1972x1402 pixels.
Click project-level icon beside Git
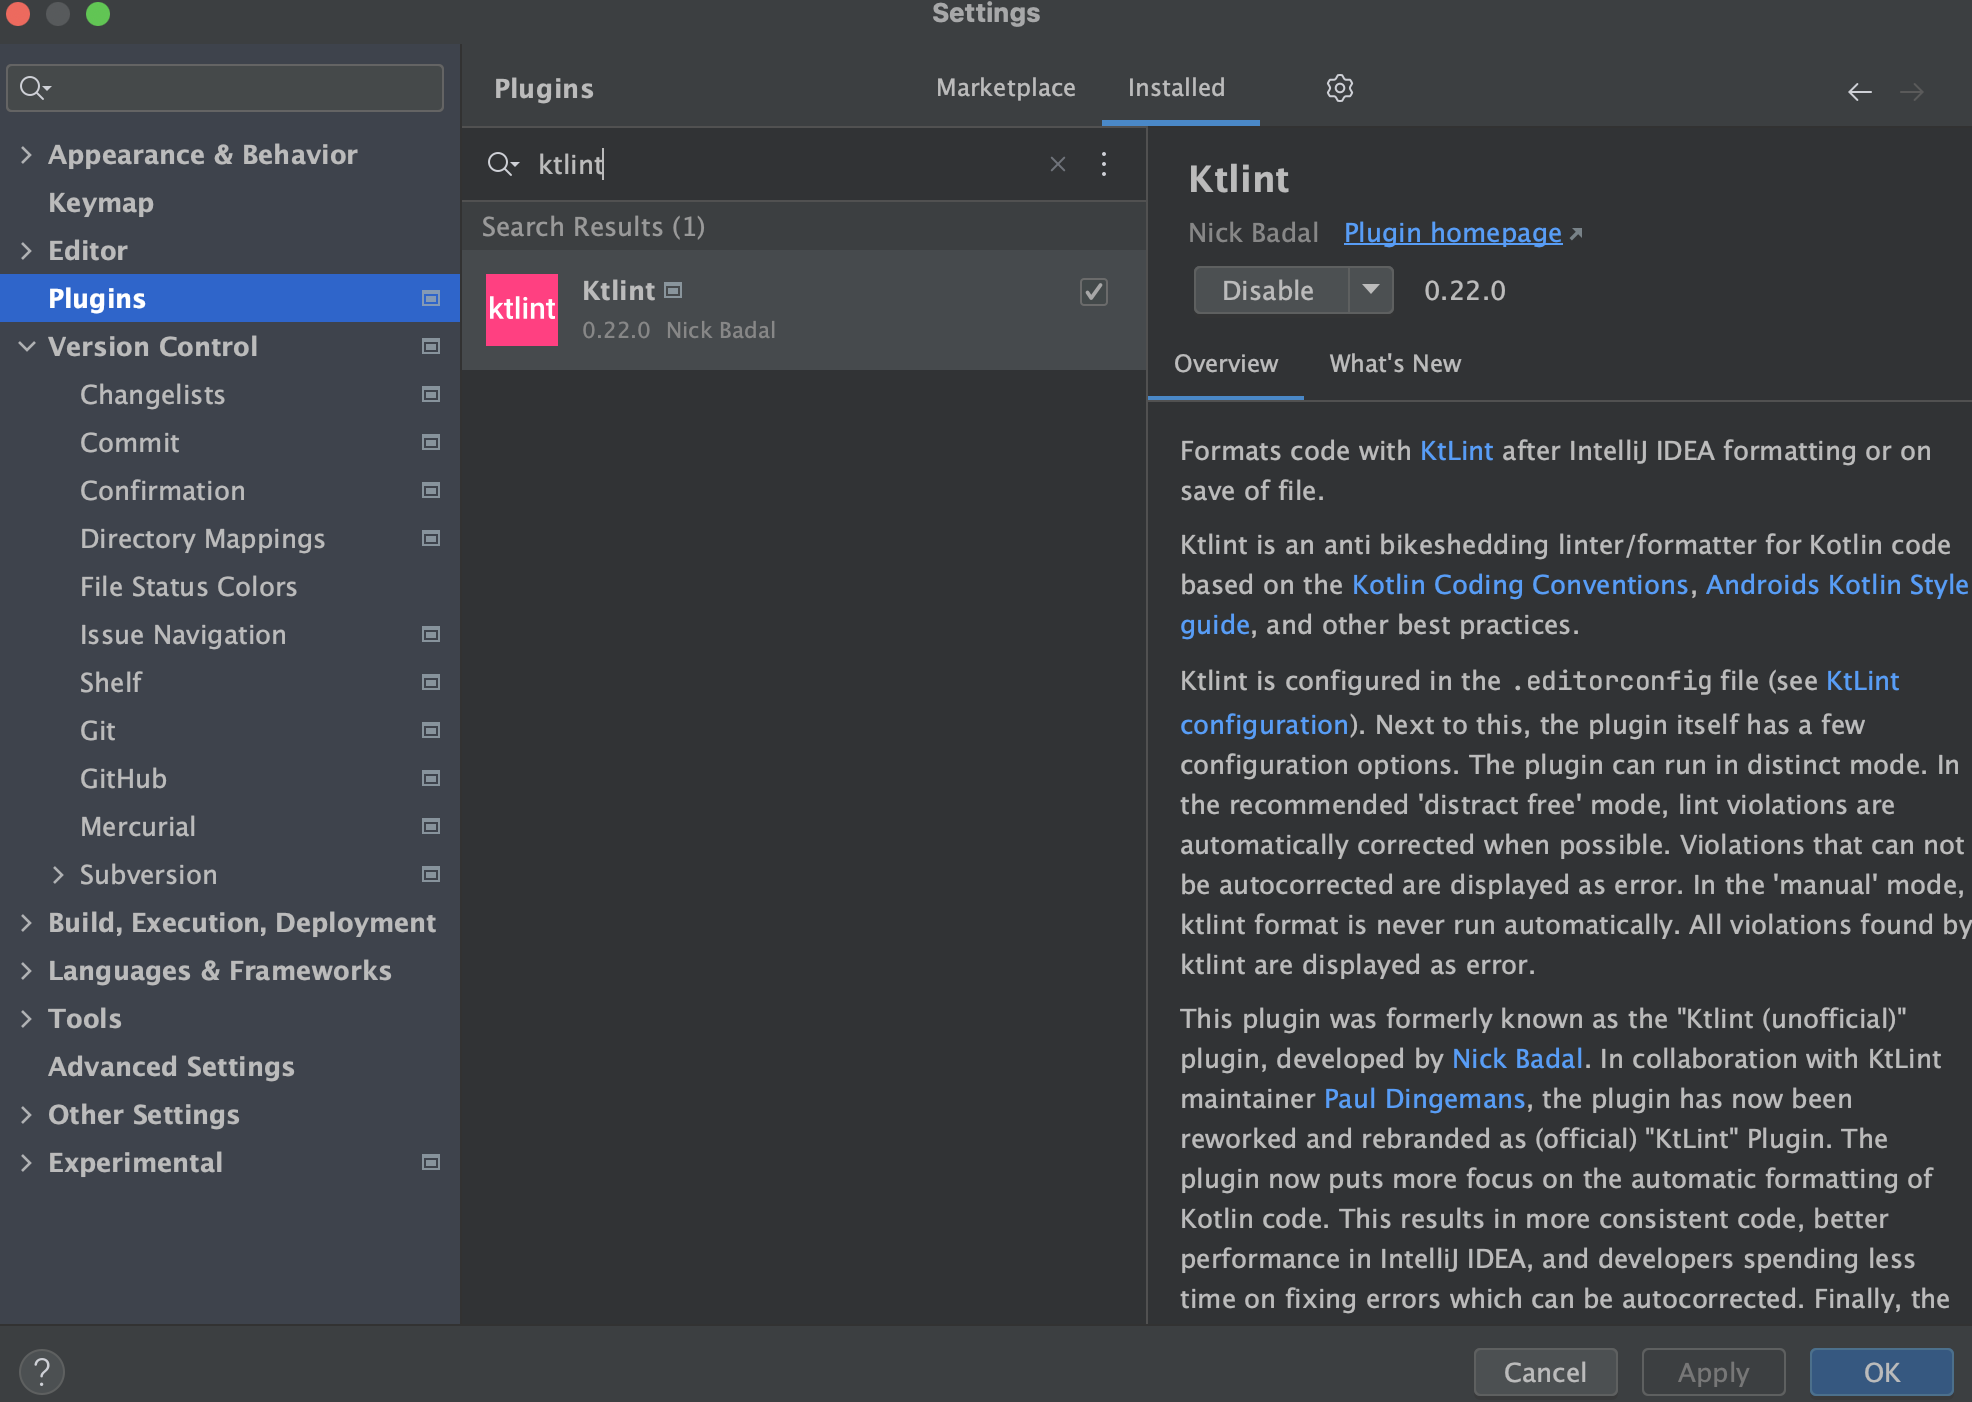click(431, 730)
